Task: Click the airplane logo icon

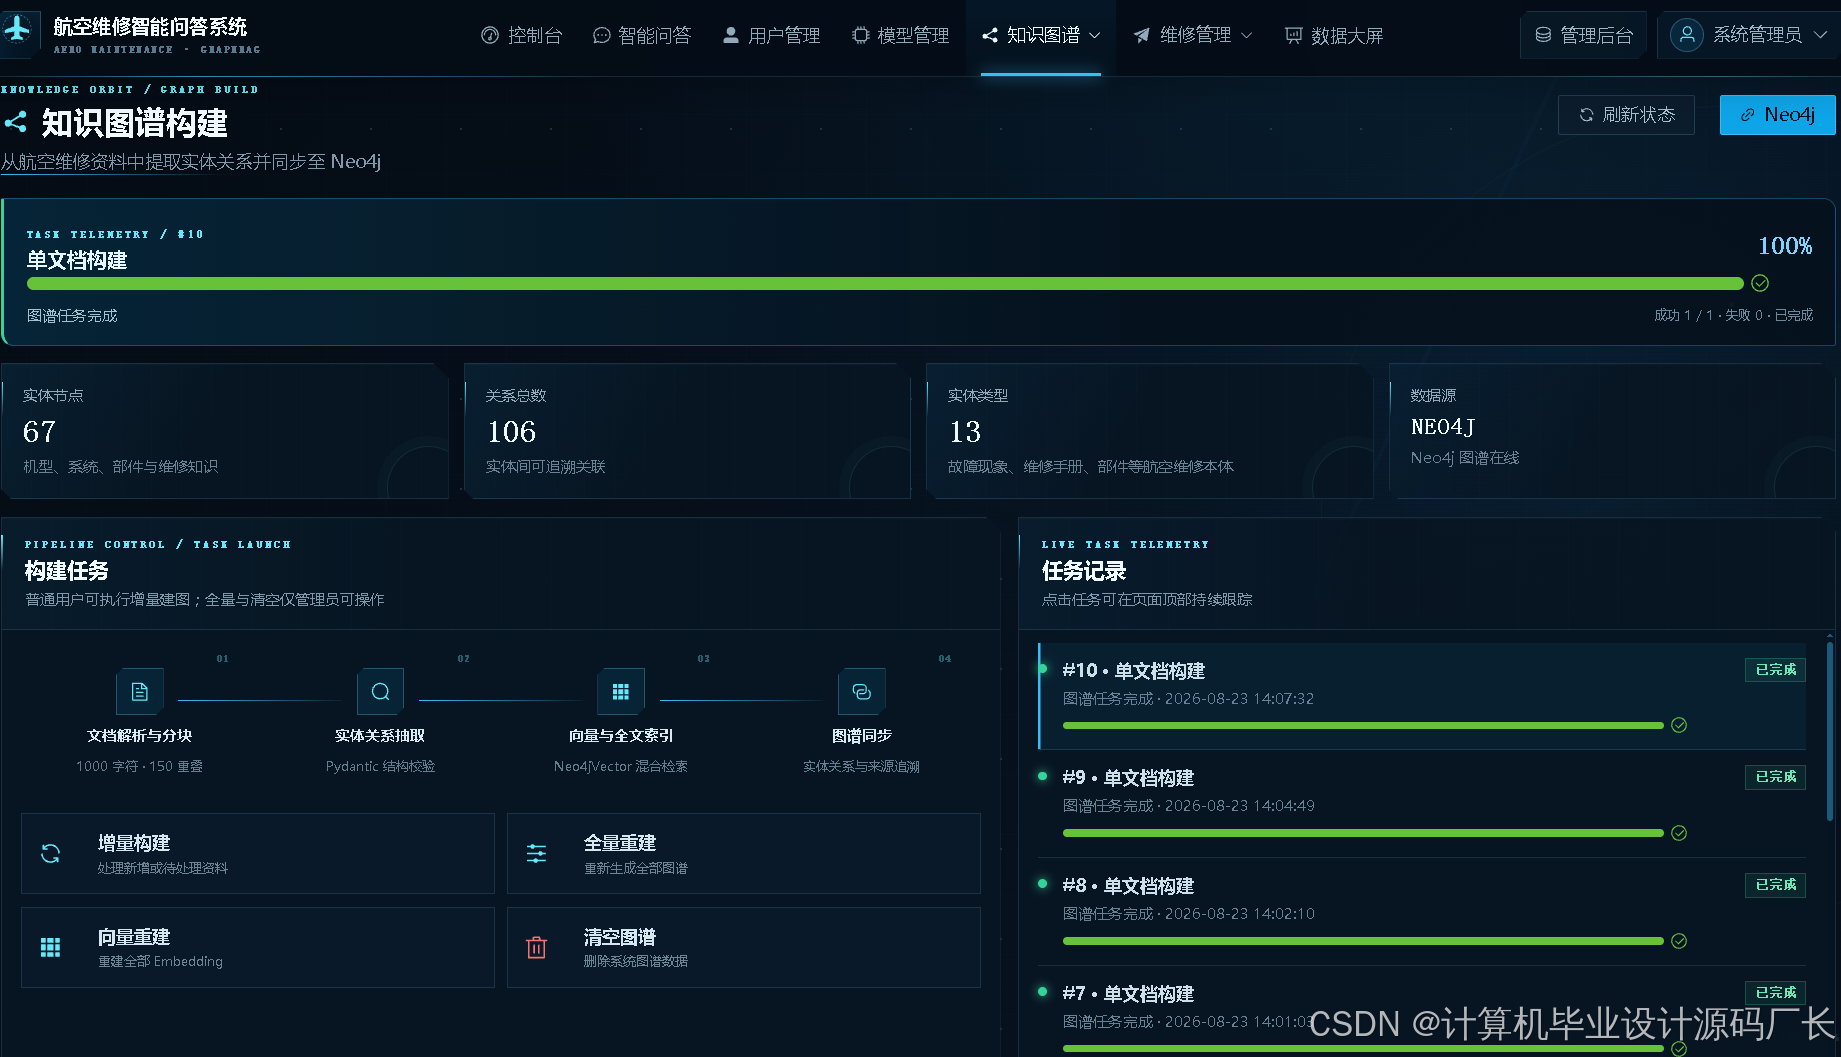Action: click(x=17, y=31)
